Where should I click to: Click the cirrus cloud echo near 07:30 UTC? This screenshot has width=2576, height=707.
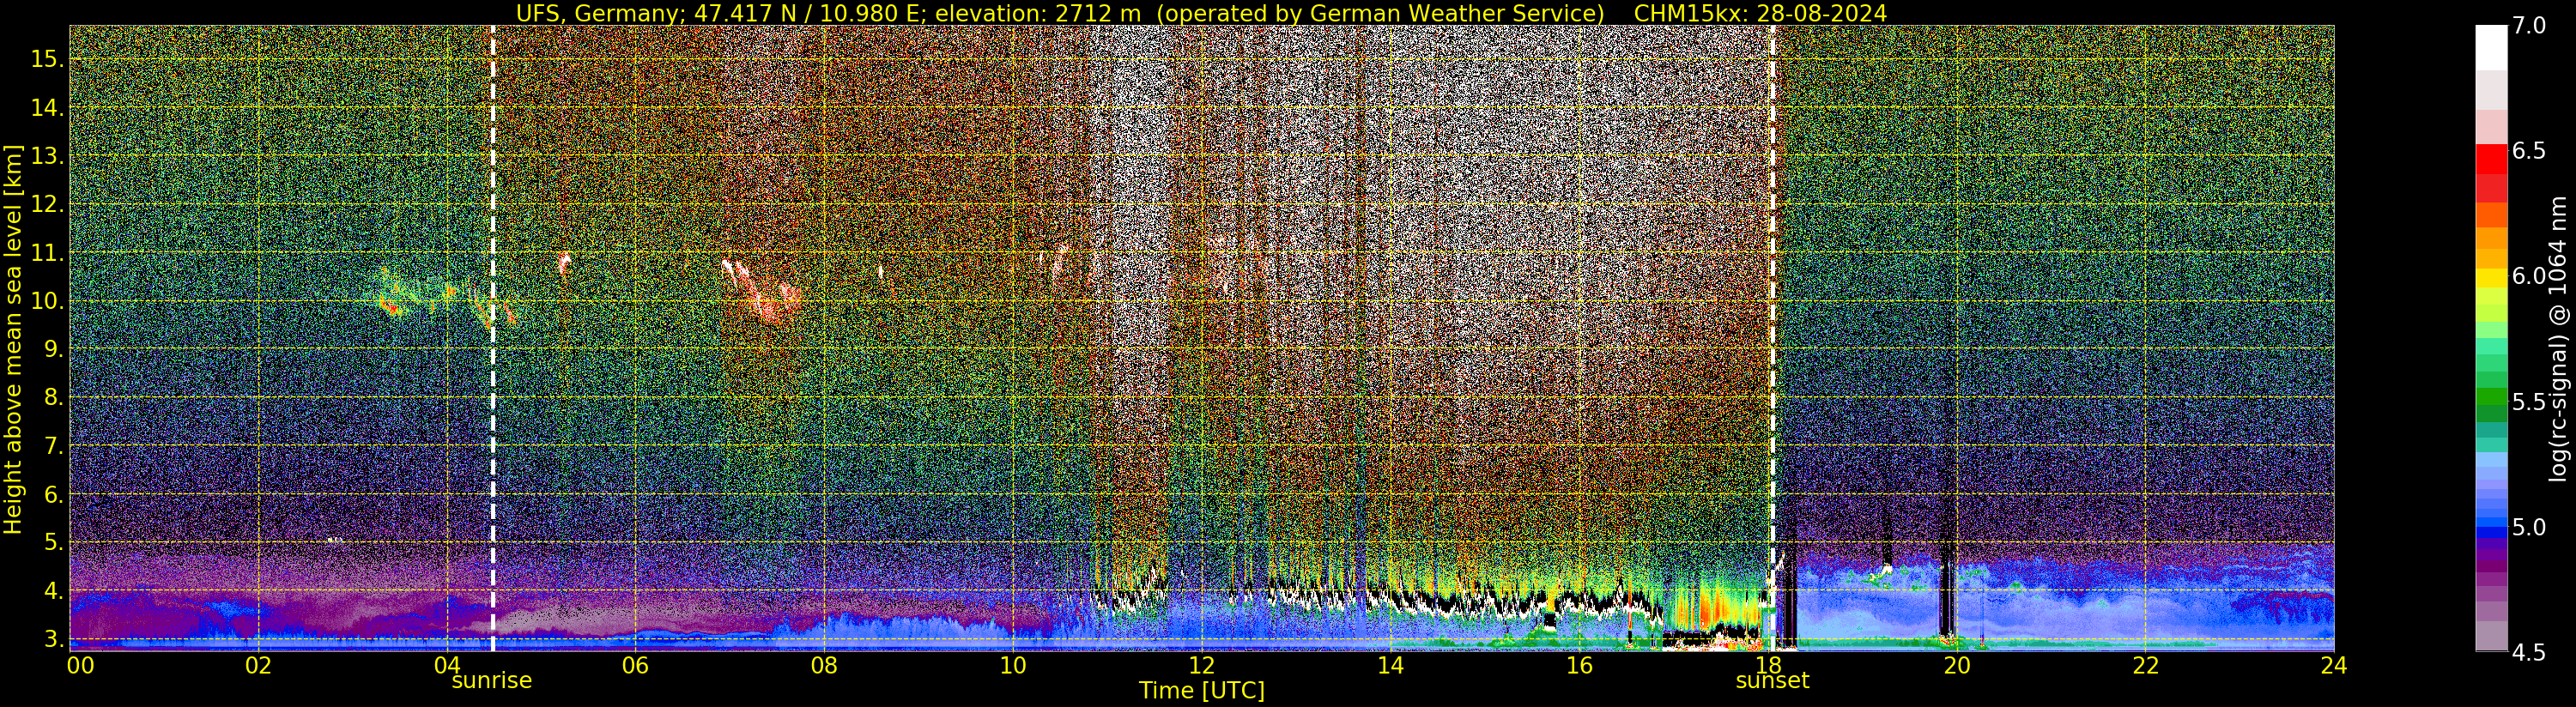click(x=762, y=291)
